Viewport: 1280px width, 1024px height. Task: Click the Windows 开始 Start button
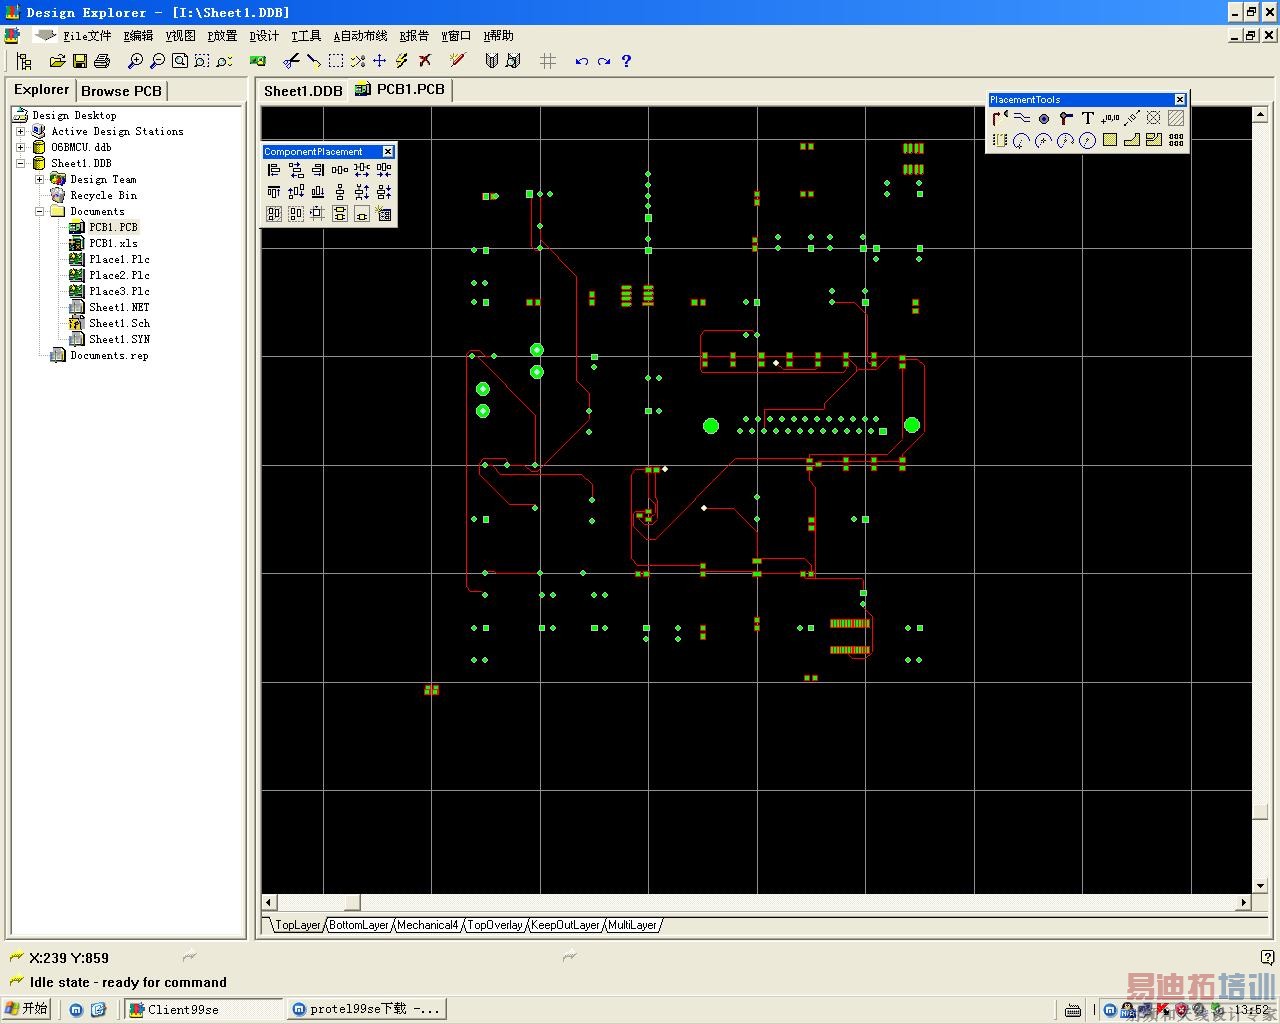coord(27,1009)
